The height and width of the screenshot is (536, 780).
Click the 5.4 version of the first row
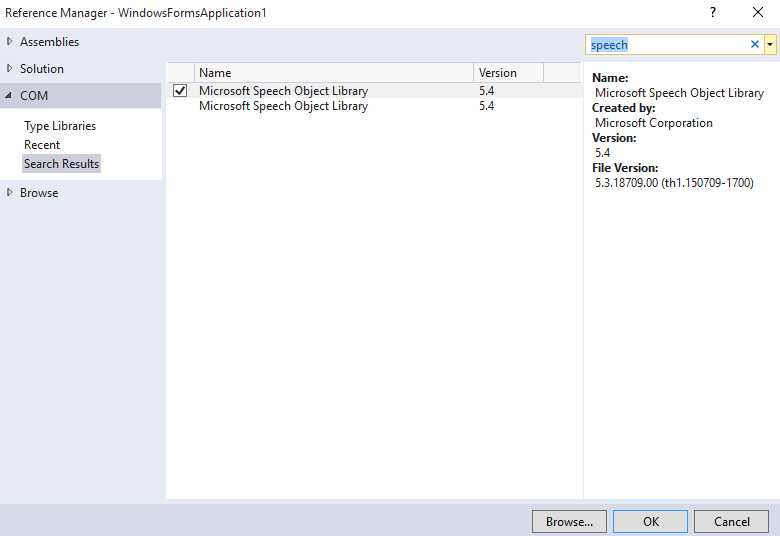point(487,91)
